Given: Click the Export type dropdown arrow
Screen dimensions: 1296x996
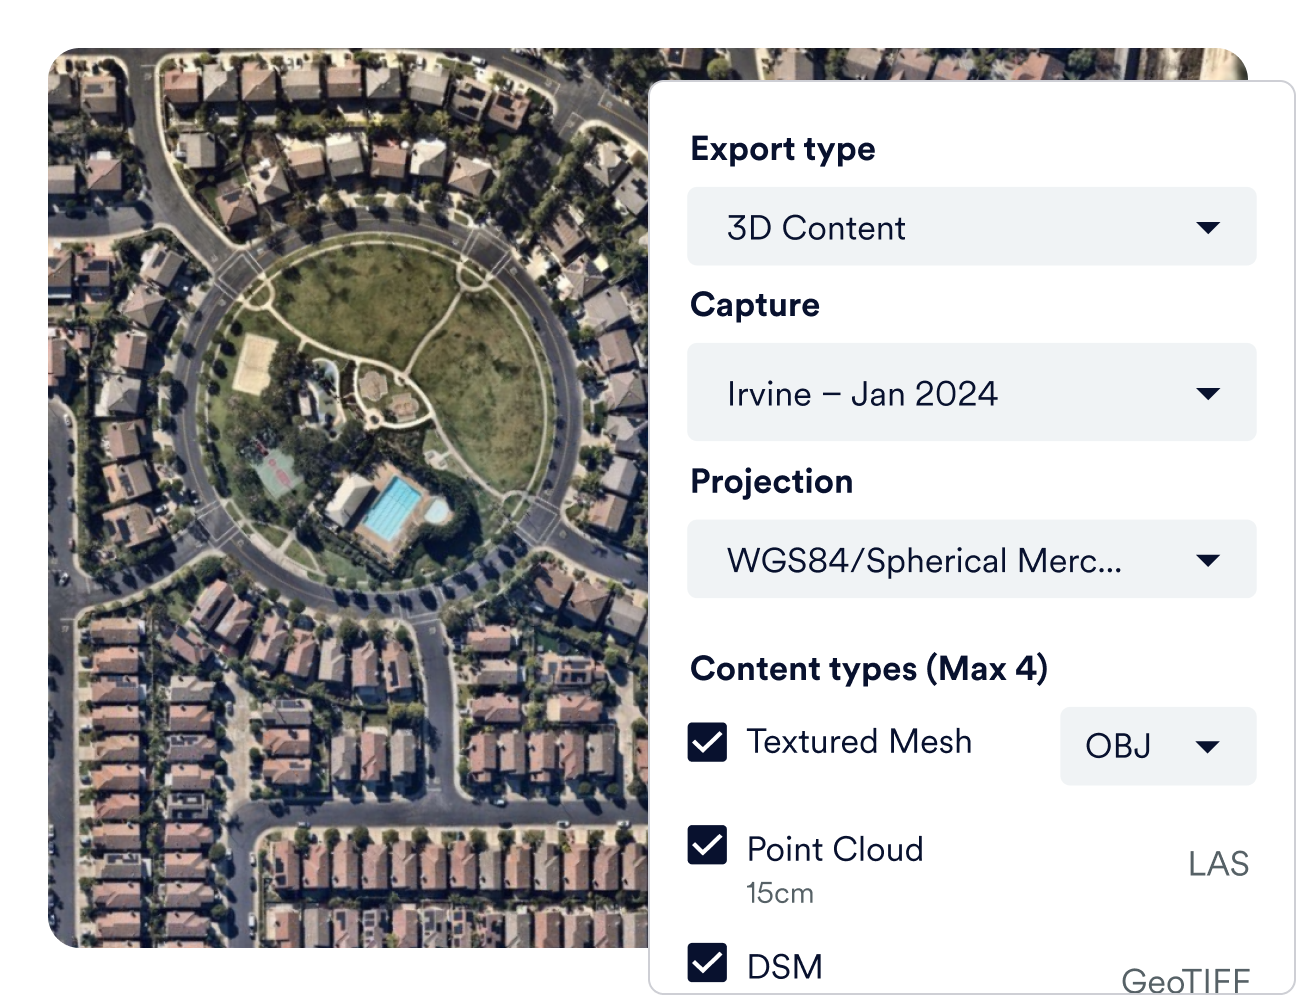Looking at the screenshot, I should point(1208,227).
